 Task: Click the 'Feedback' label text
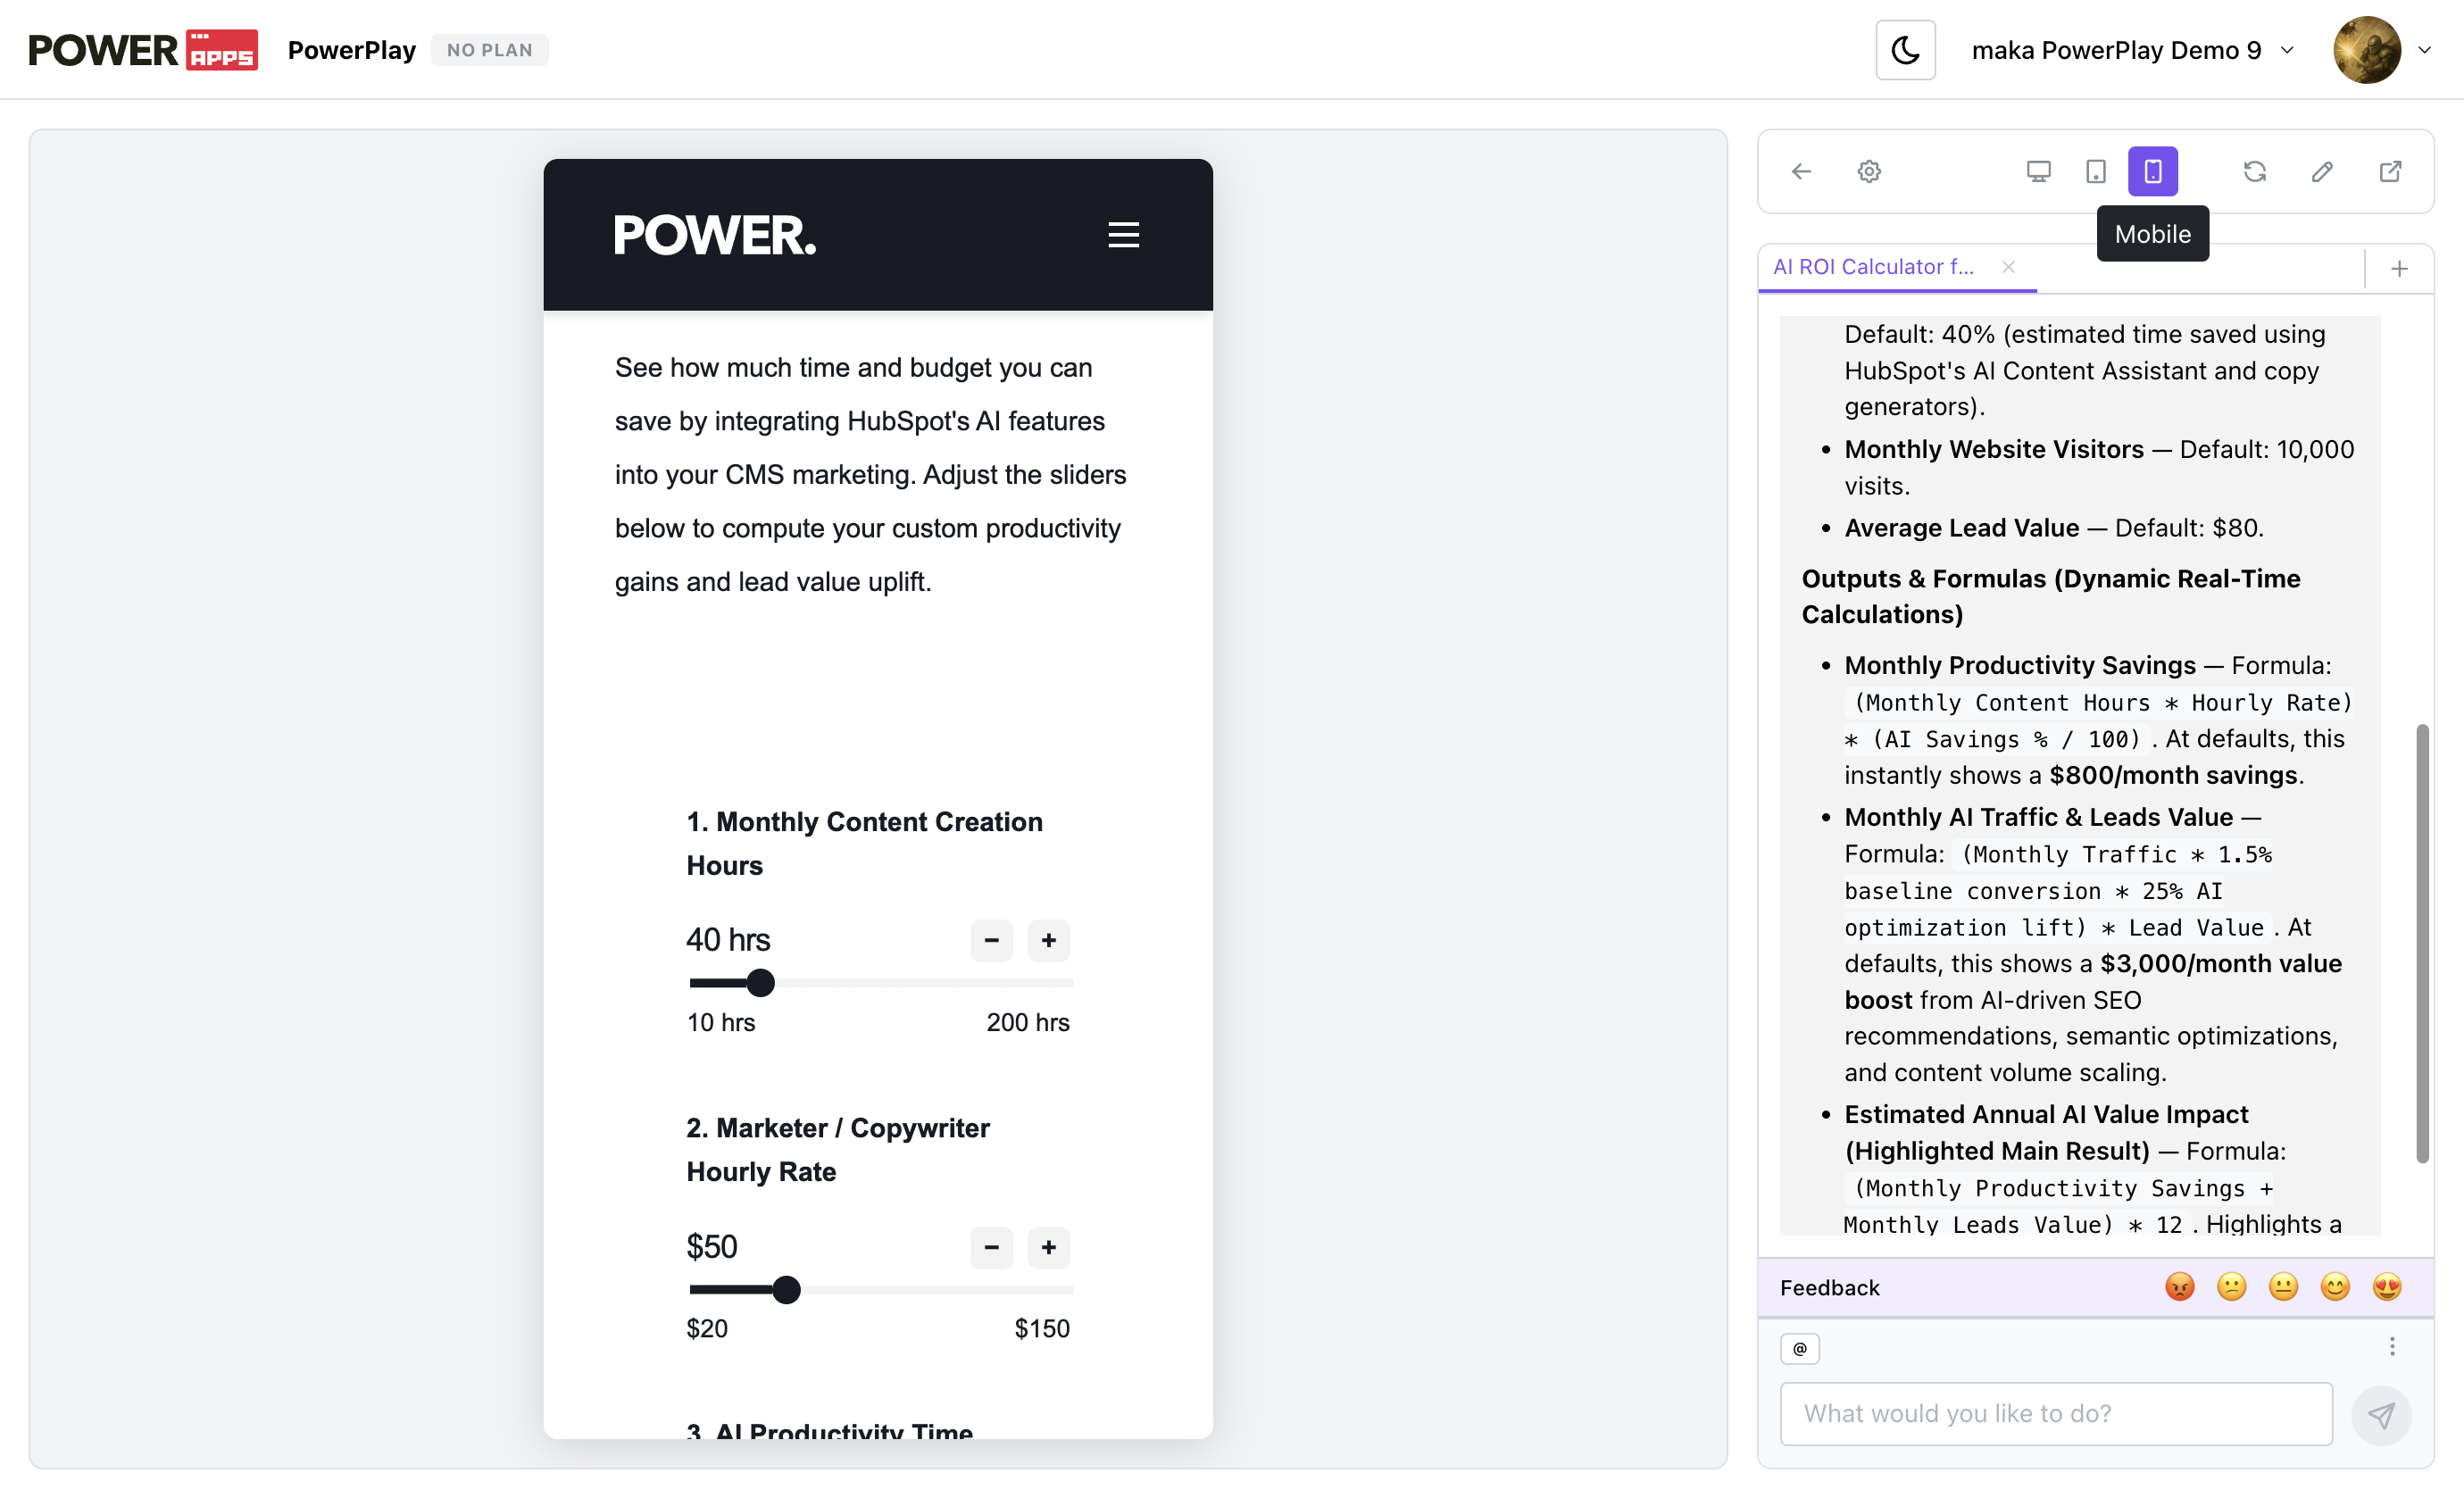[1830, 1288]
